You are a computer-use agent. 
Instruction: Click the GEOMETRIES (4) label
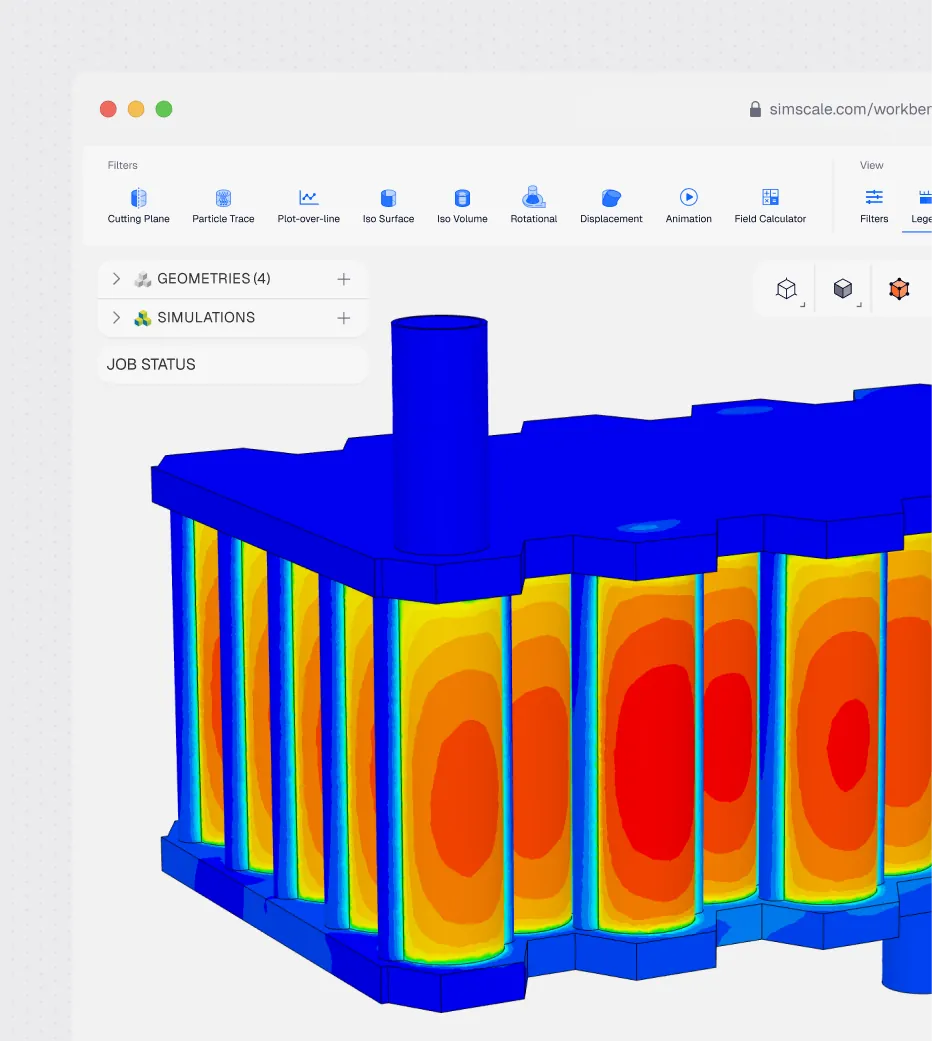coord(214,279)
